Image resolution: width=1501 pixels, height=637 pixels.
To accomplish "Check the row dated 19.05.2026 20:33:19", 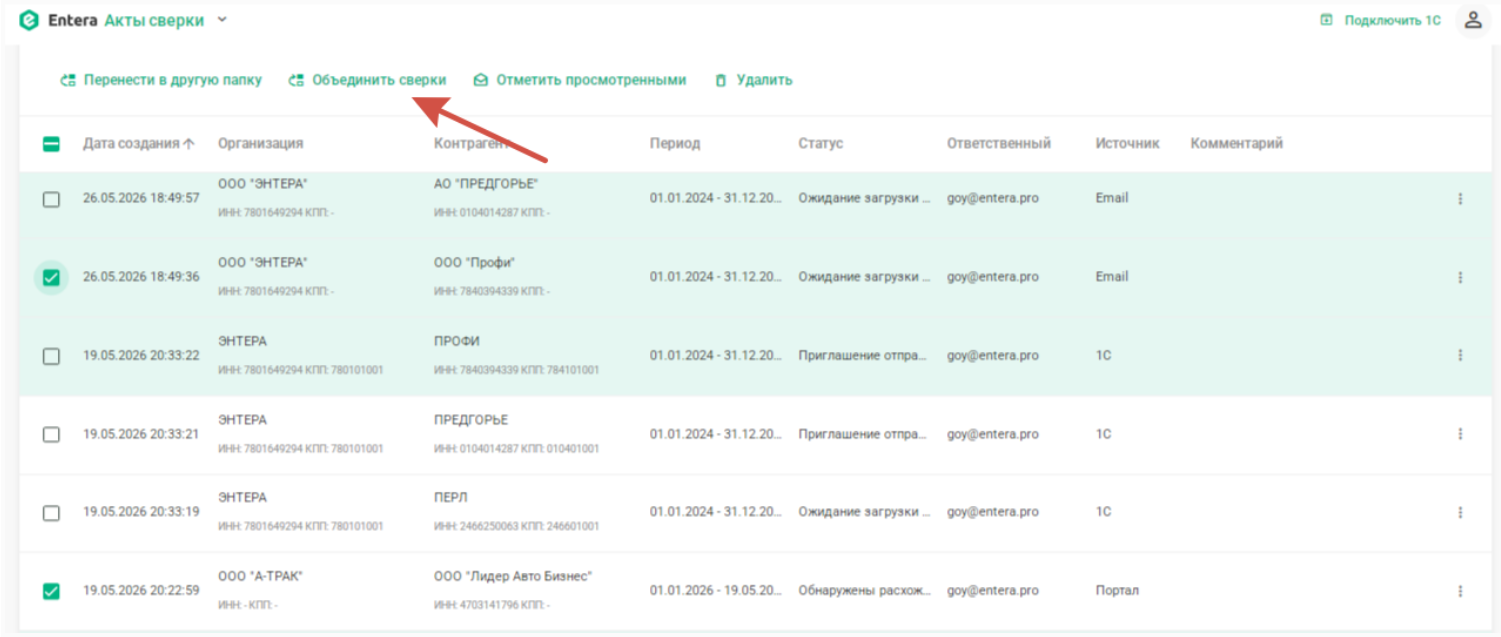I will (x=51, y=513).
